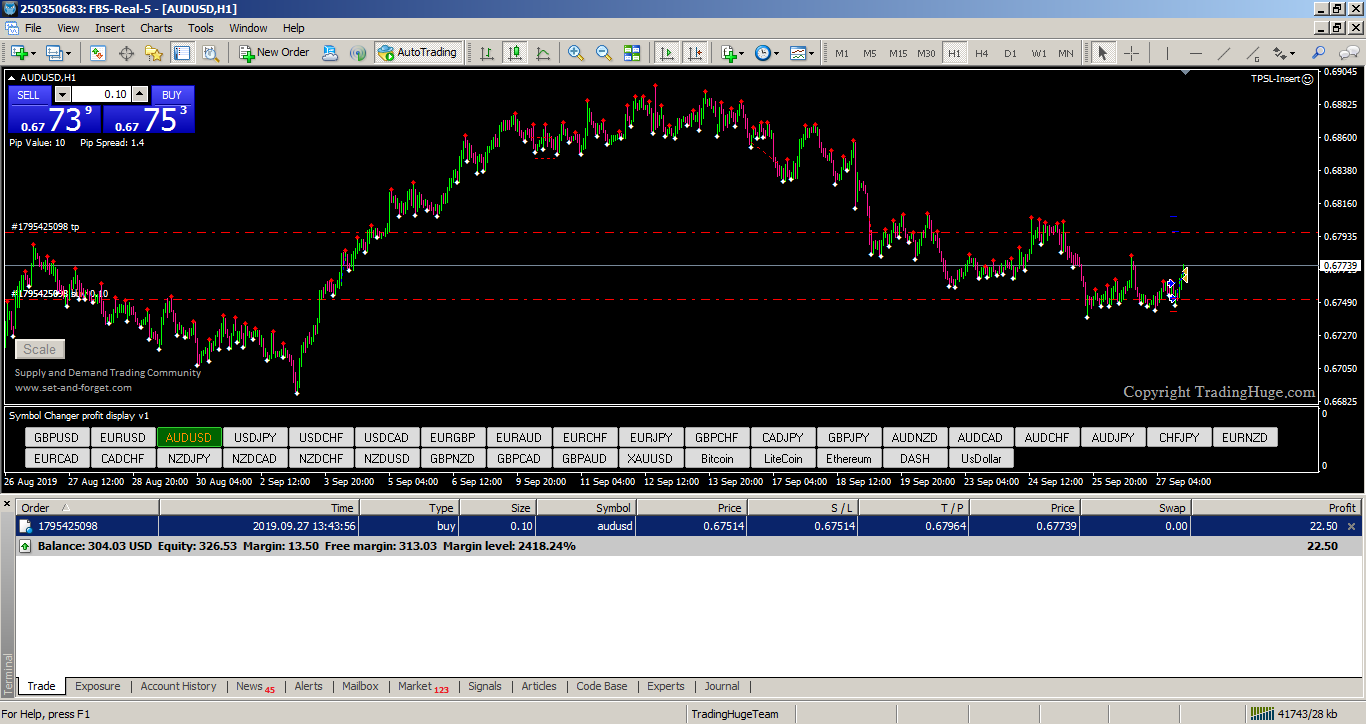Switch to M30 timeframe
This screenshot has width=1366, height=724.
926,53
